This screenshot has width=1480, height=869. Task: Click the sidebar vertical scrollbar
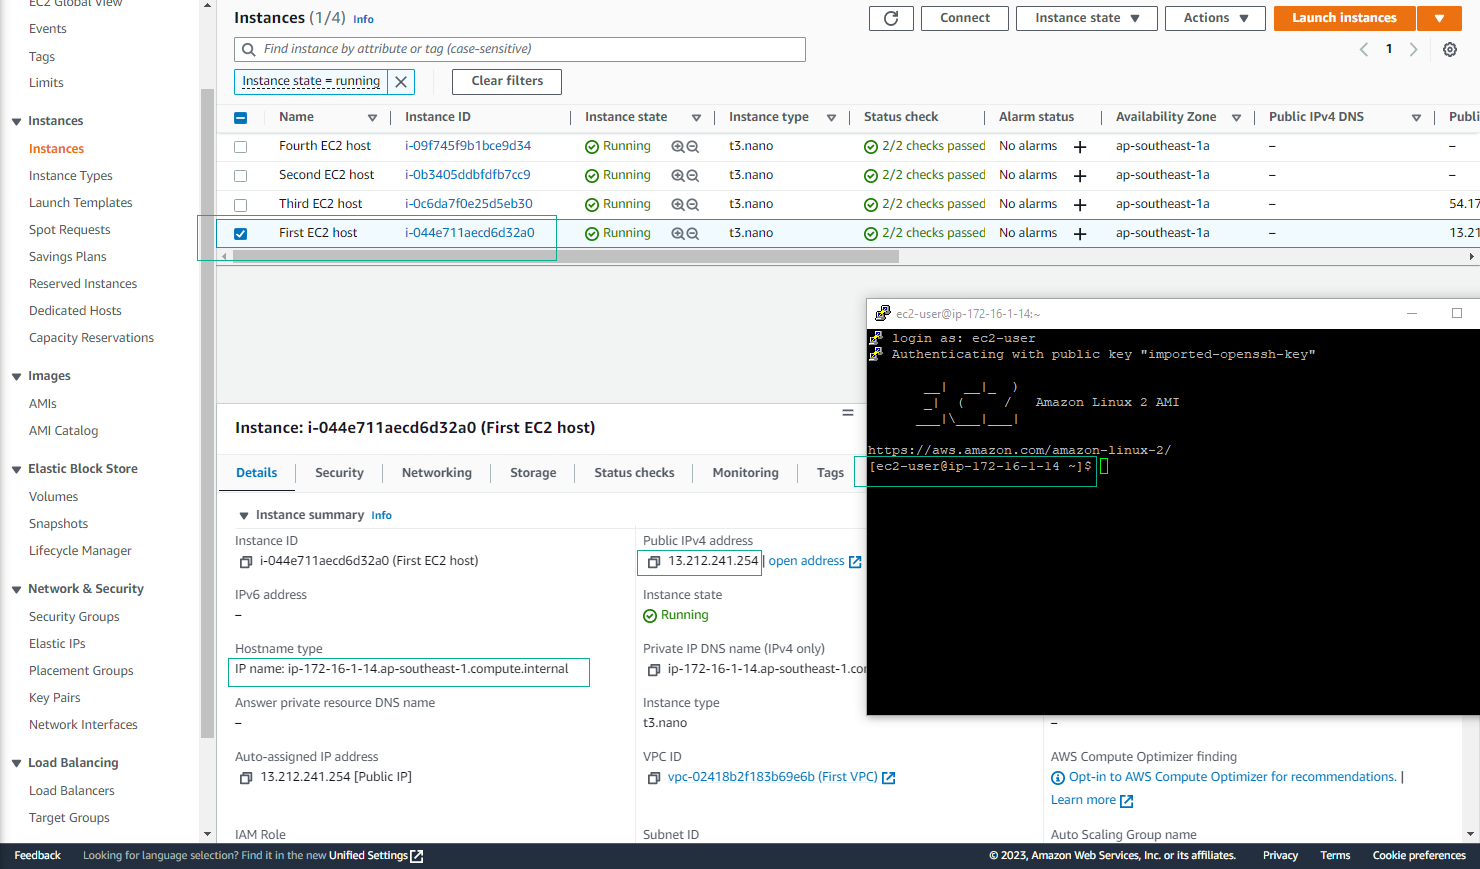(x=208, y=414)
